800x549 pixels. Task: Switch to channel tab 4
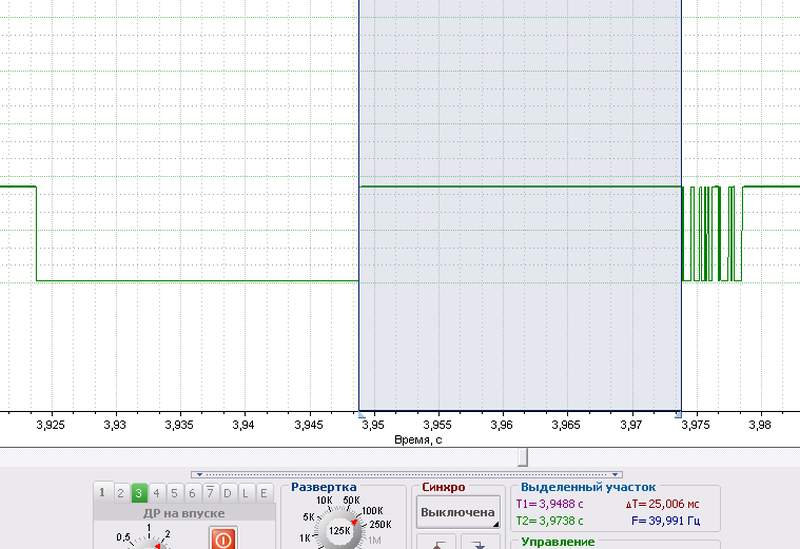(x=156, y=492)
